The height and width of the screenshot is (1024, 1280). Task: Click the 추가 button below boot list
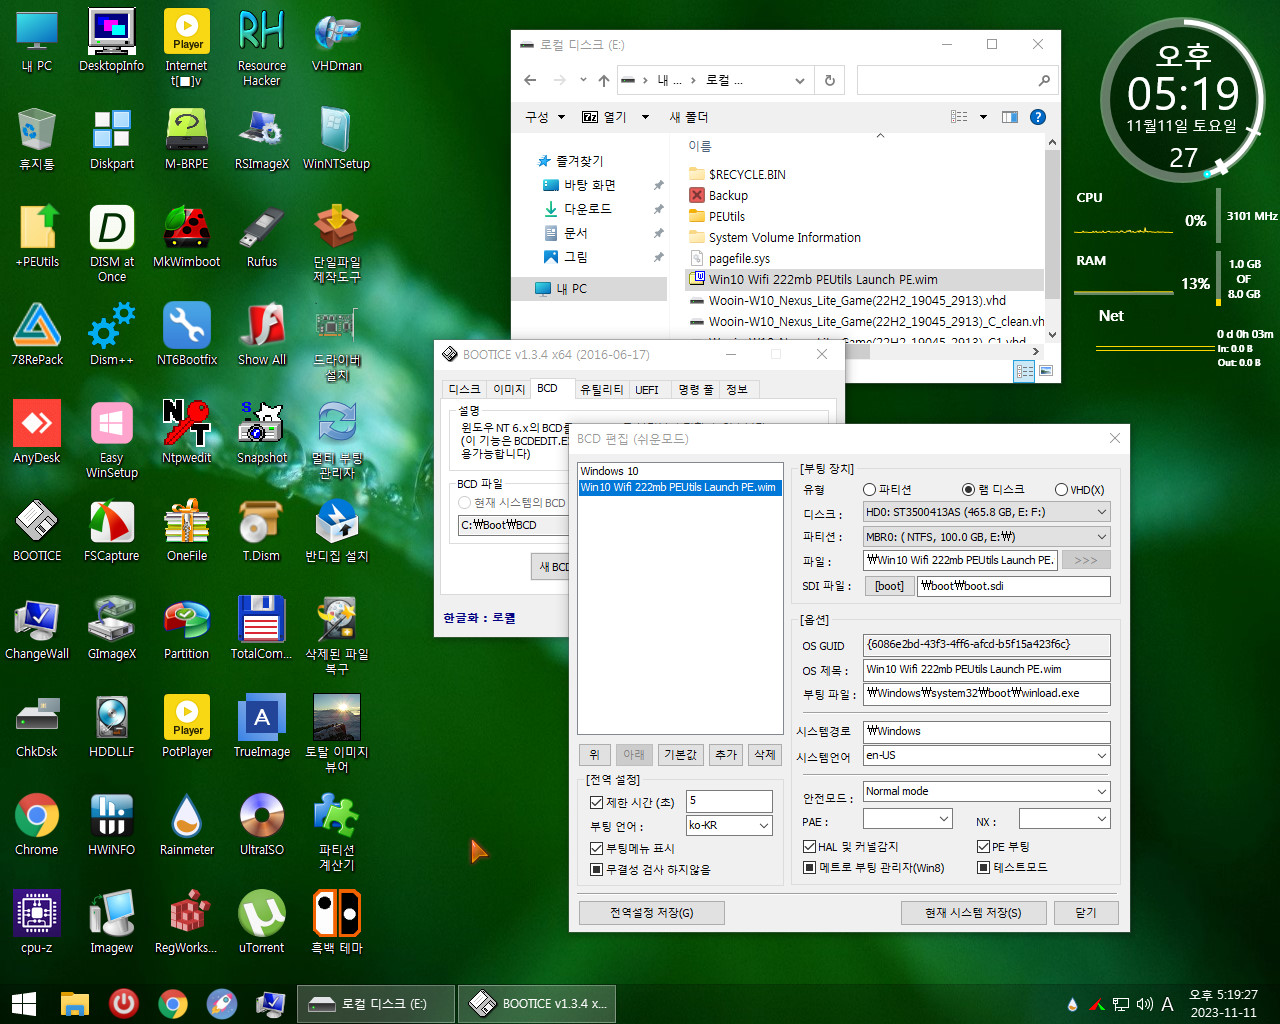(726, 755)
